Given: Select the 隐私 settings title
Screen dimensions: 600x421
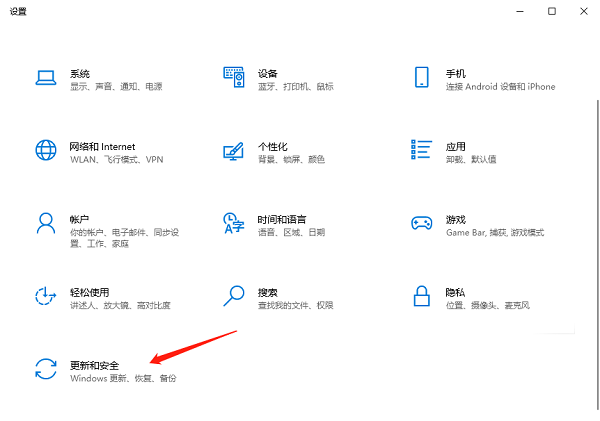Looking at the screenshot, I should coord(455,293).
